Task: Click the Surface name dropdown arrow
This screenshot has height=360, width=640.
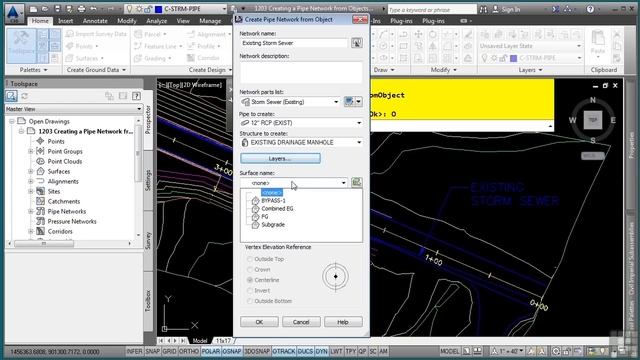Action: [x=344, y=183]
